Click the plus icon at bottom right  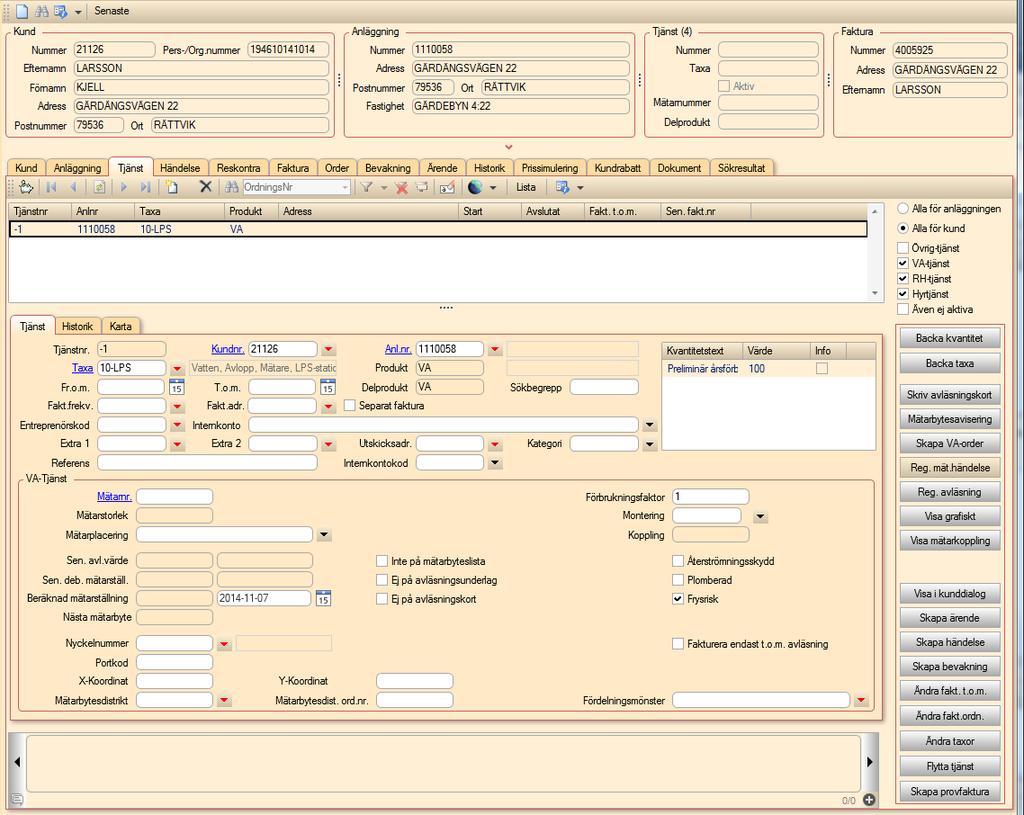click(869, 800)
